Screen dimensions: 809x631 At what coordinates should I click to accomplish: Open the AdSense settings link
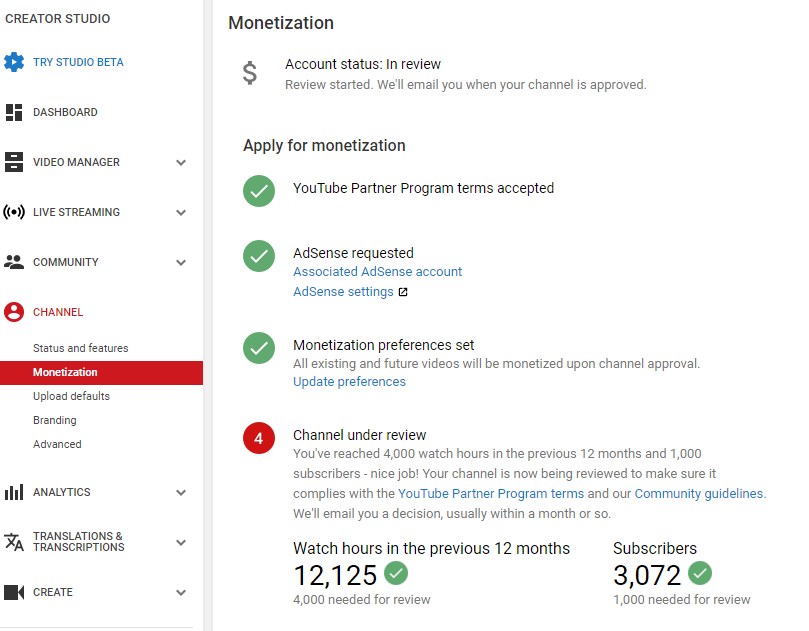[x=343, y=292]
